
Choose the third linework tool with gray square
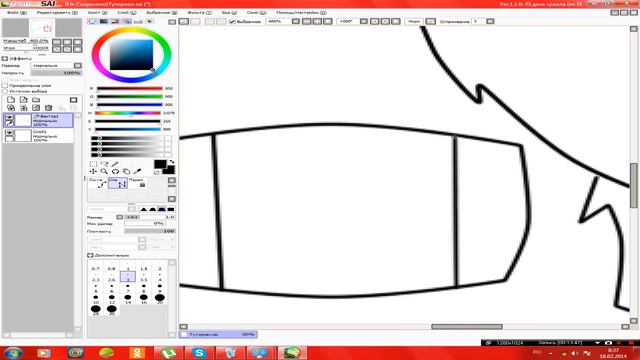(138, 183)
